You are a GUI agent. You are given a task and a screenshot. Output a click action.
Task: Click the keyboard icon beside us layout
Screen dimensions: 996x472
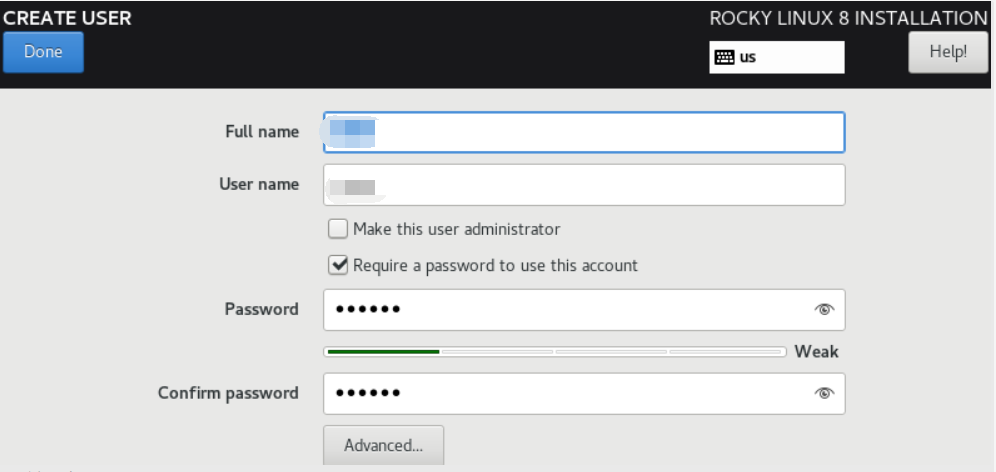click(724, 57)
